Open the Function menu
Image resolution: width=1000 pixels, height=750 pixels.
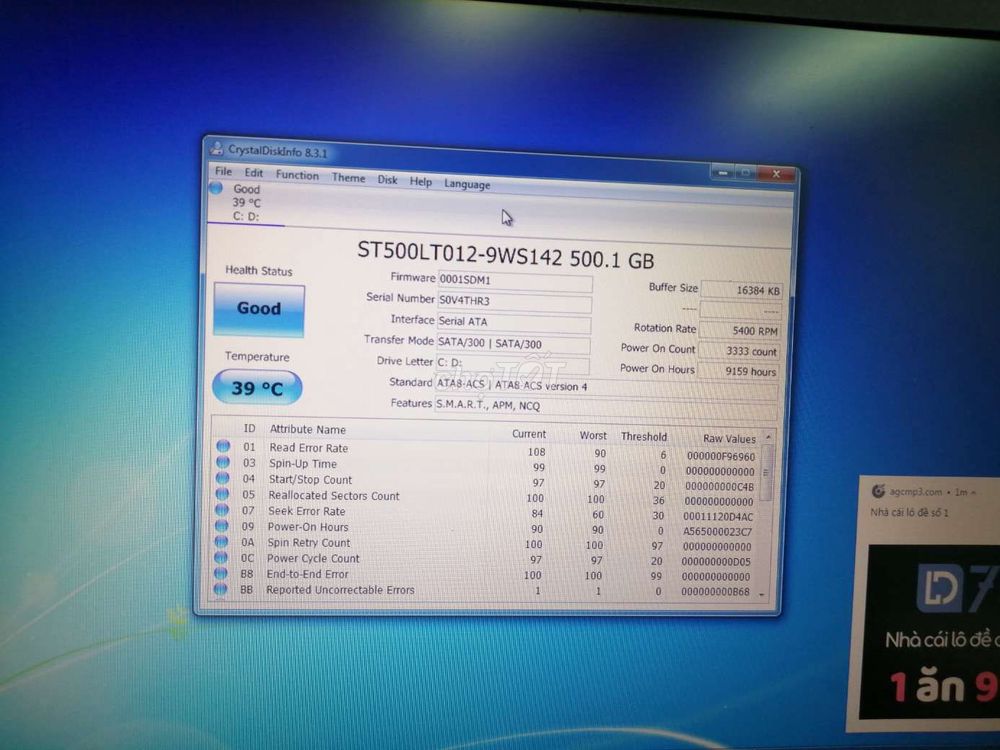297,175
